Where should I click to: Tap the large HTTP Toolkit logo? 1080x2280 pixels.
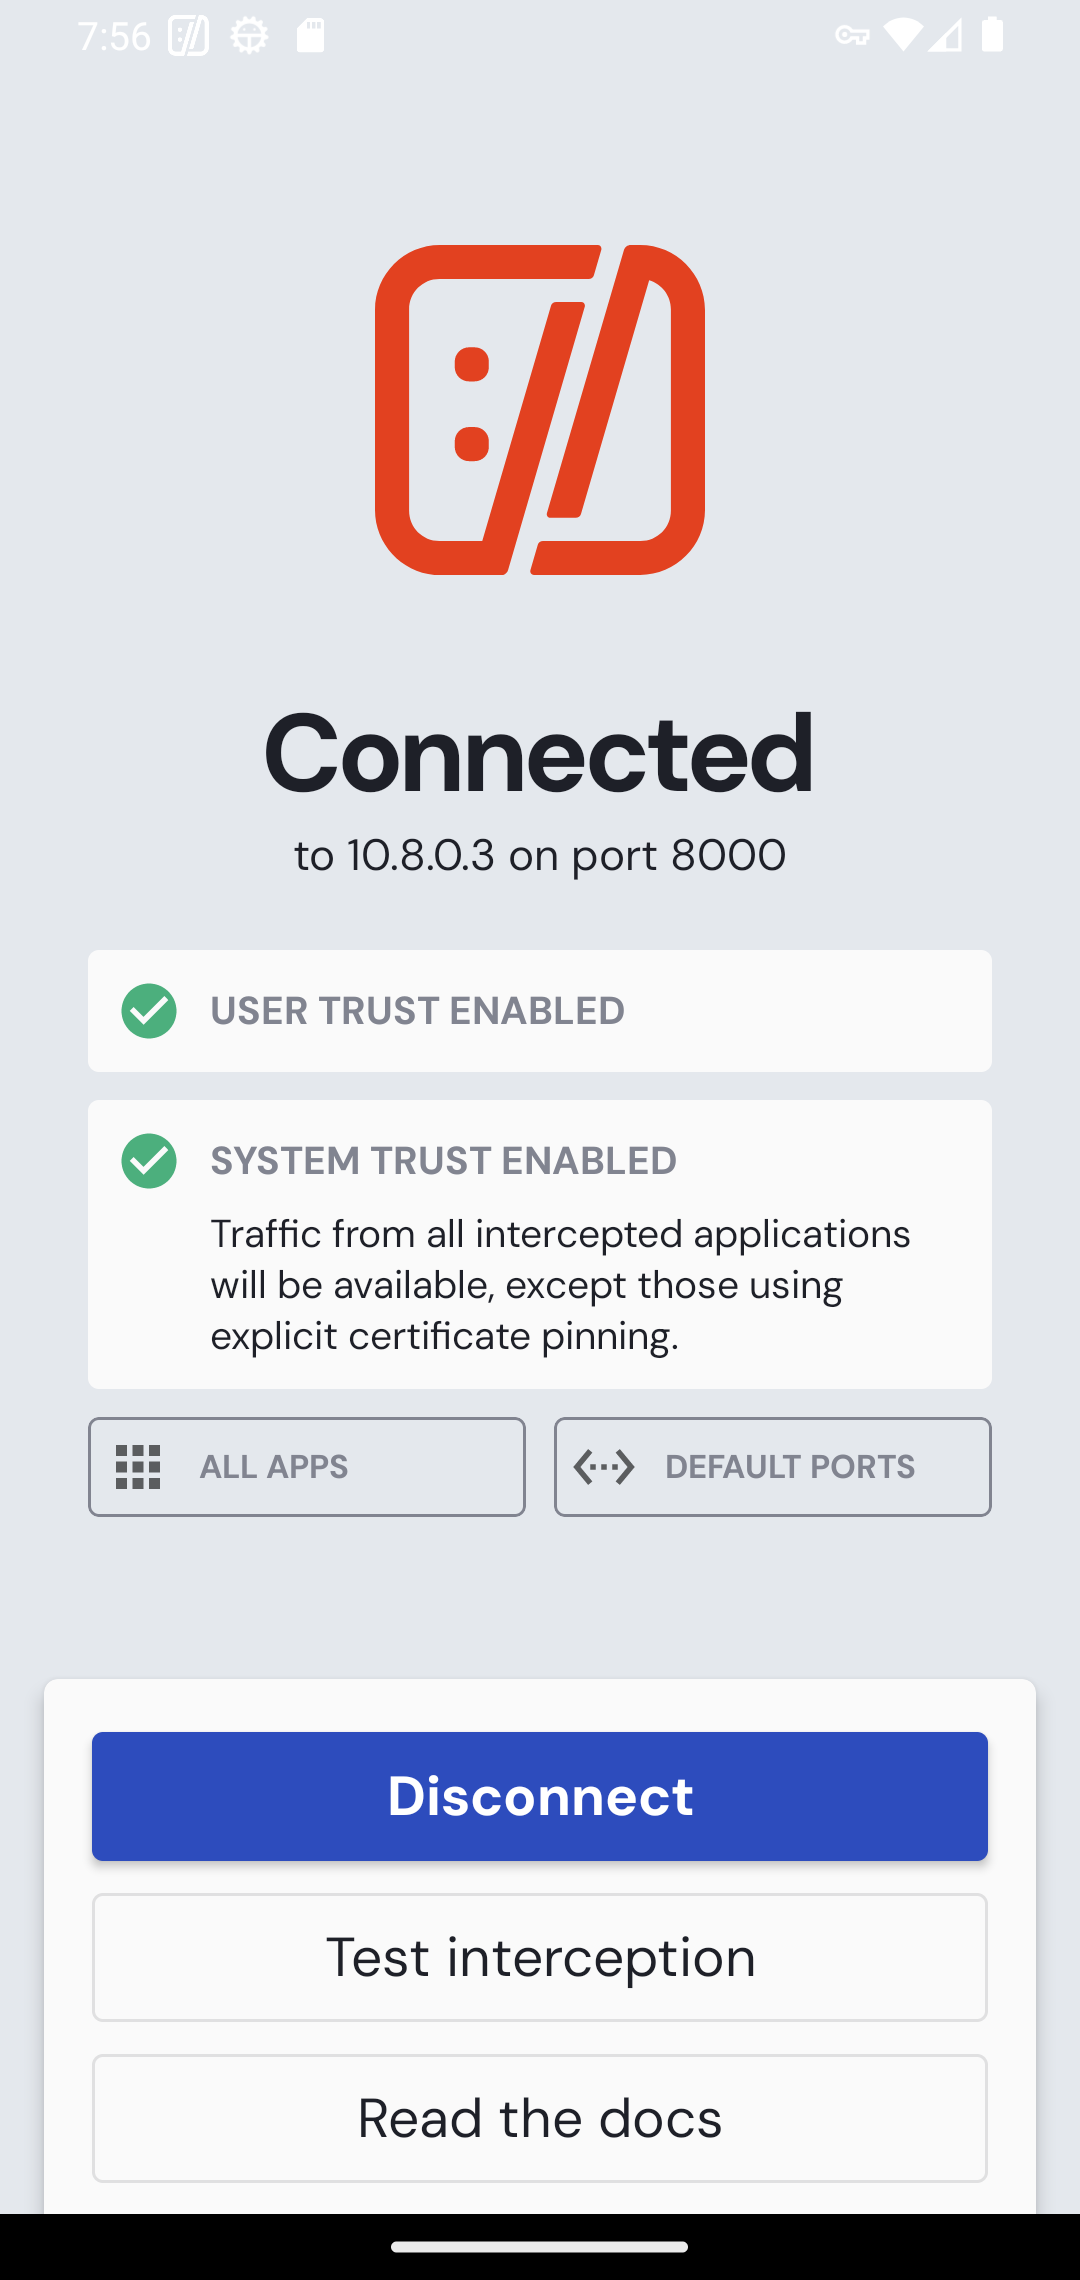coord(540,410)
